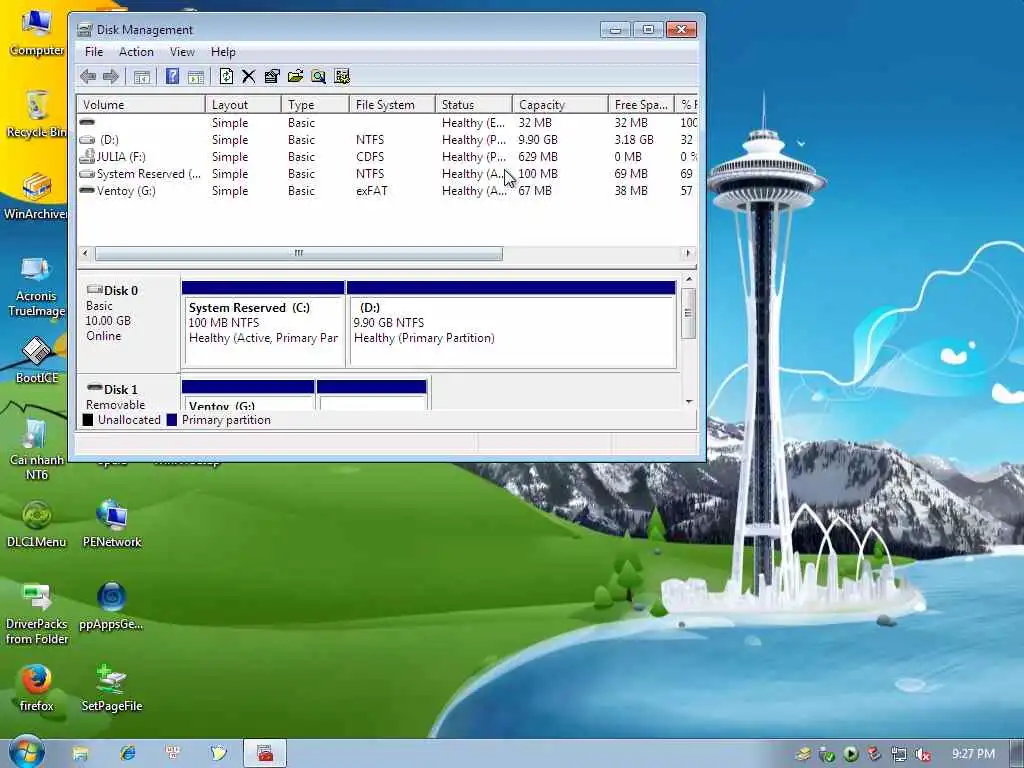This screenshot has height=768, width=1024.
Task: Open the Computer desktop icon
Action: [x=36, y=33]
